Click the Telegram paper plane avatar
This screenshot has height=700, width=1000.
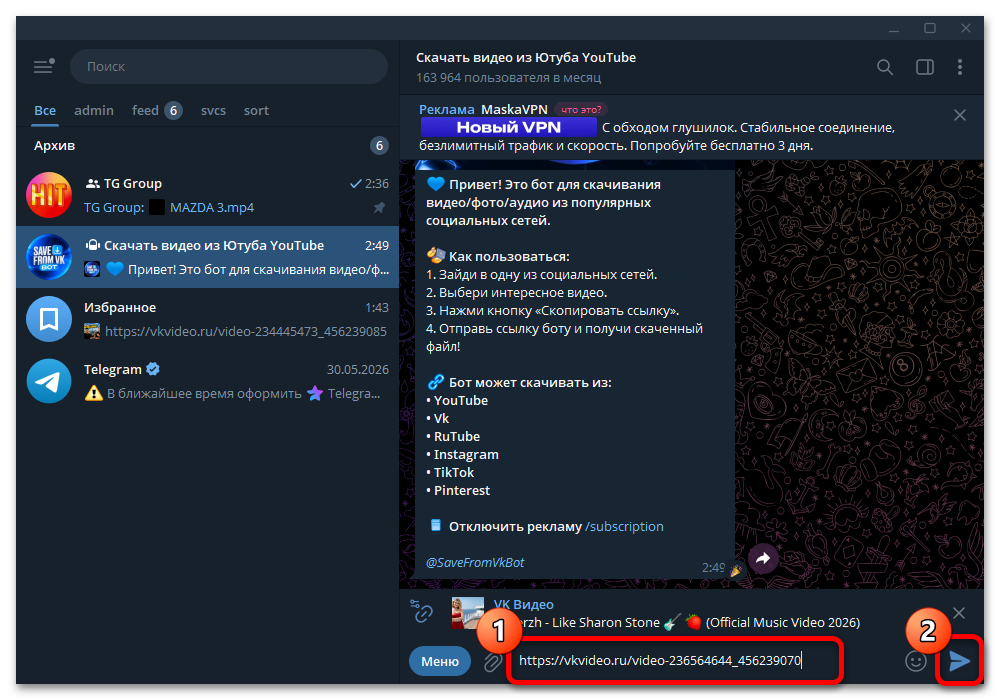coord(49,381)
